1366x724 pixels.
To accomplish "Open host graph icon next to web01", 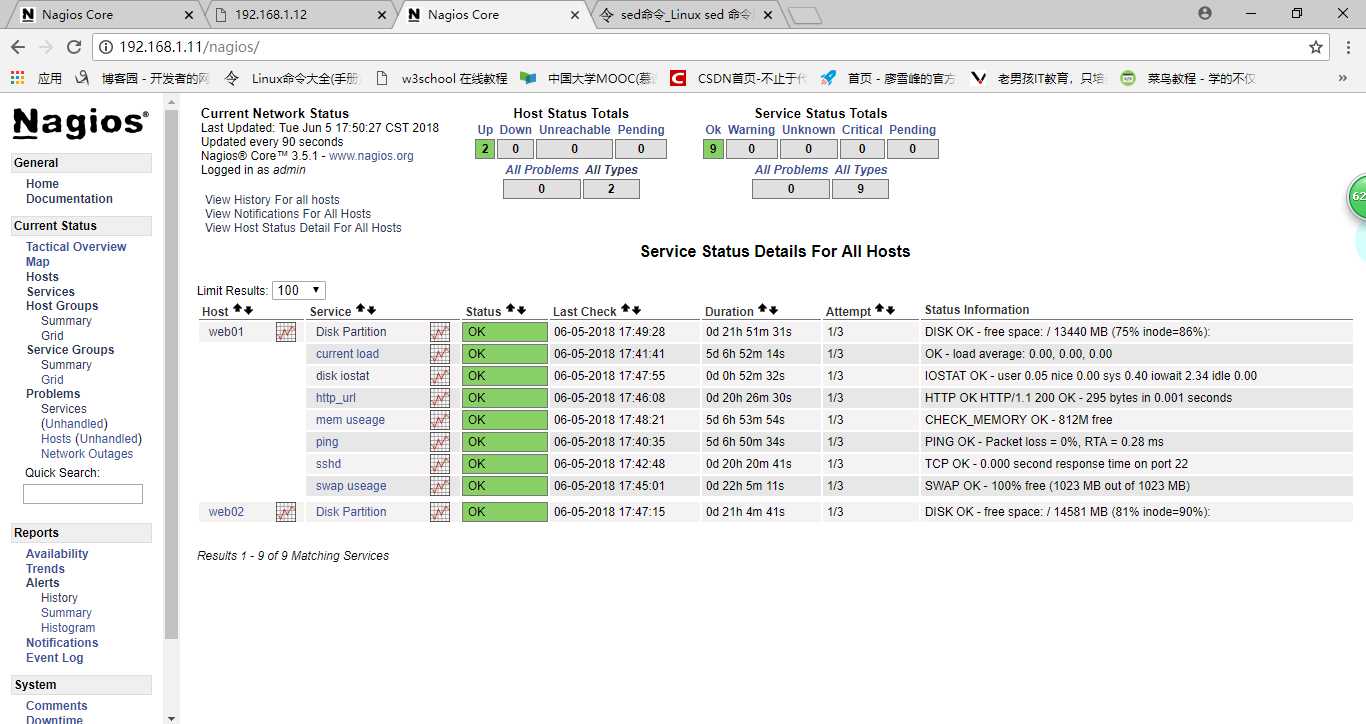I will click(286, 332).
